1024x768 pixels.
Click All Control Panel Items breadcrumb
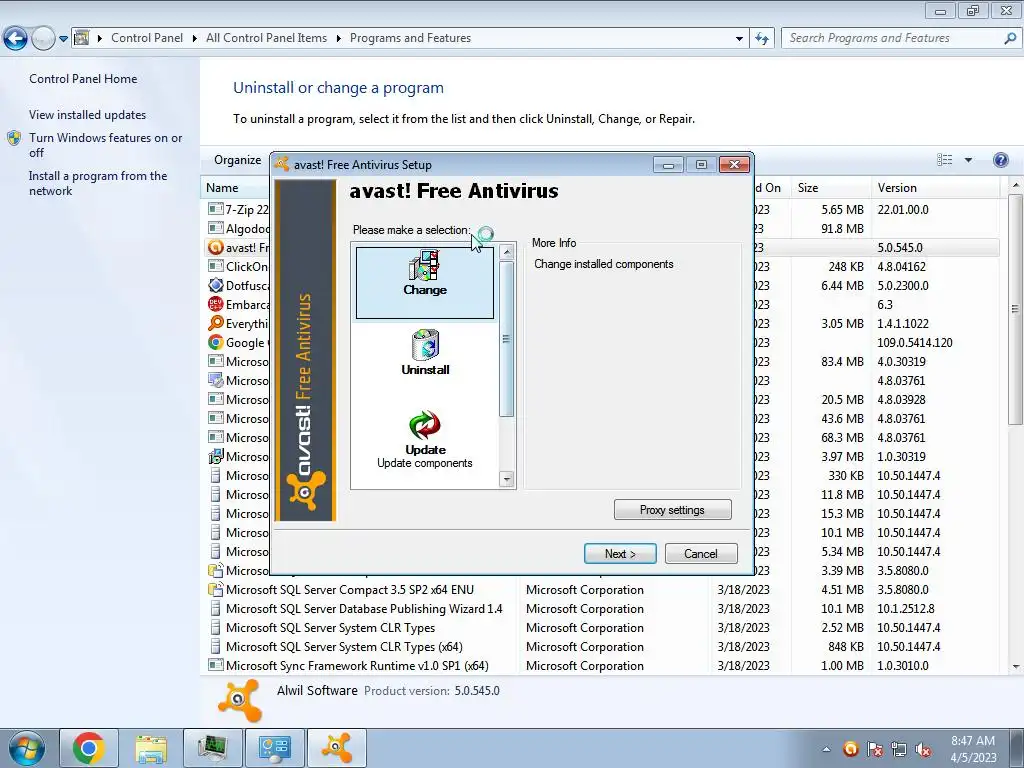coord(266,38)
